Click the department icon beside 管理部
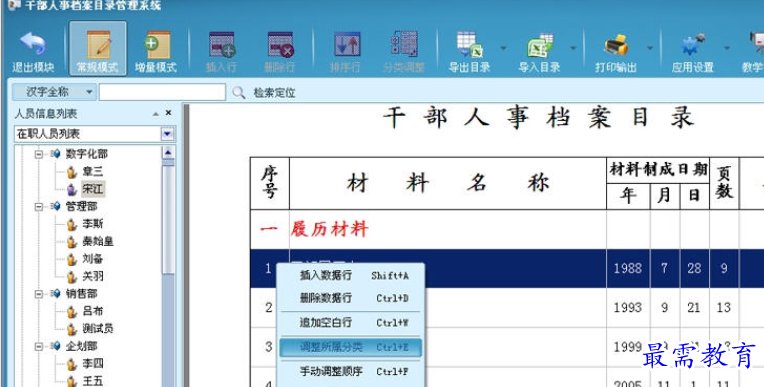This screenshot has height=387, width=764. pyautogui.click(x=55, y=207)
